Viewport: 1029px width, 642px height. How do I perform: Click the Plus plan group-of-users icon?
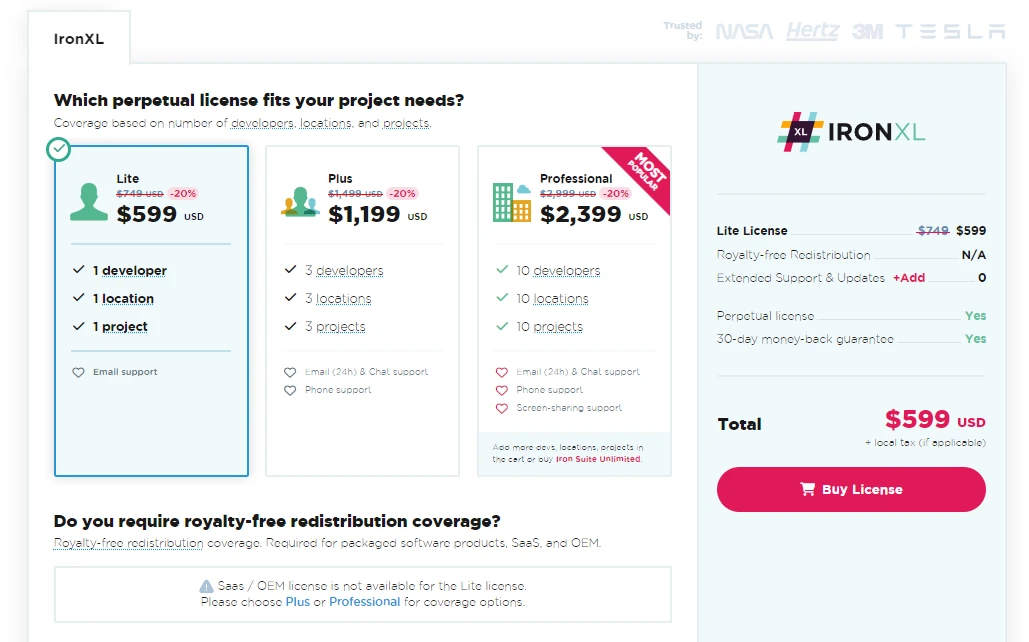[300, 202]
